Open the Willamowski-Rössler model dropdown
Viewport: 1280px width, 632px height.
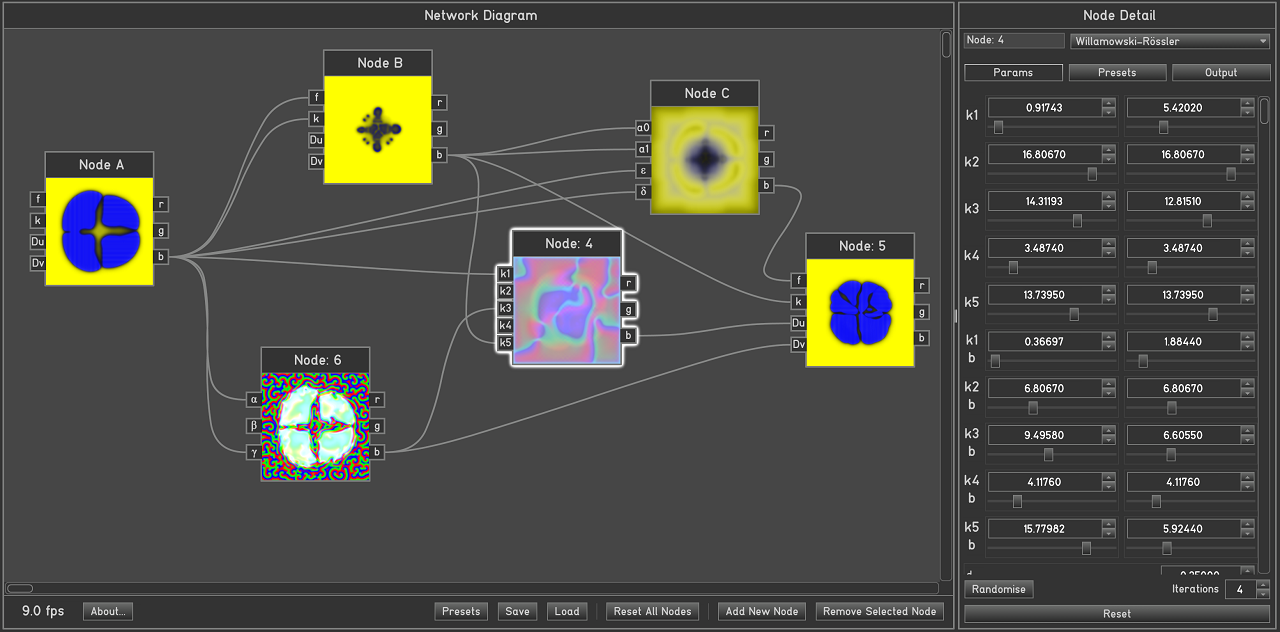[1169, 41]
